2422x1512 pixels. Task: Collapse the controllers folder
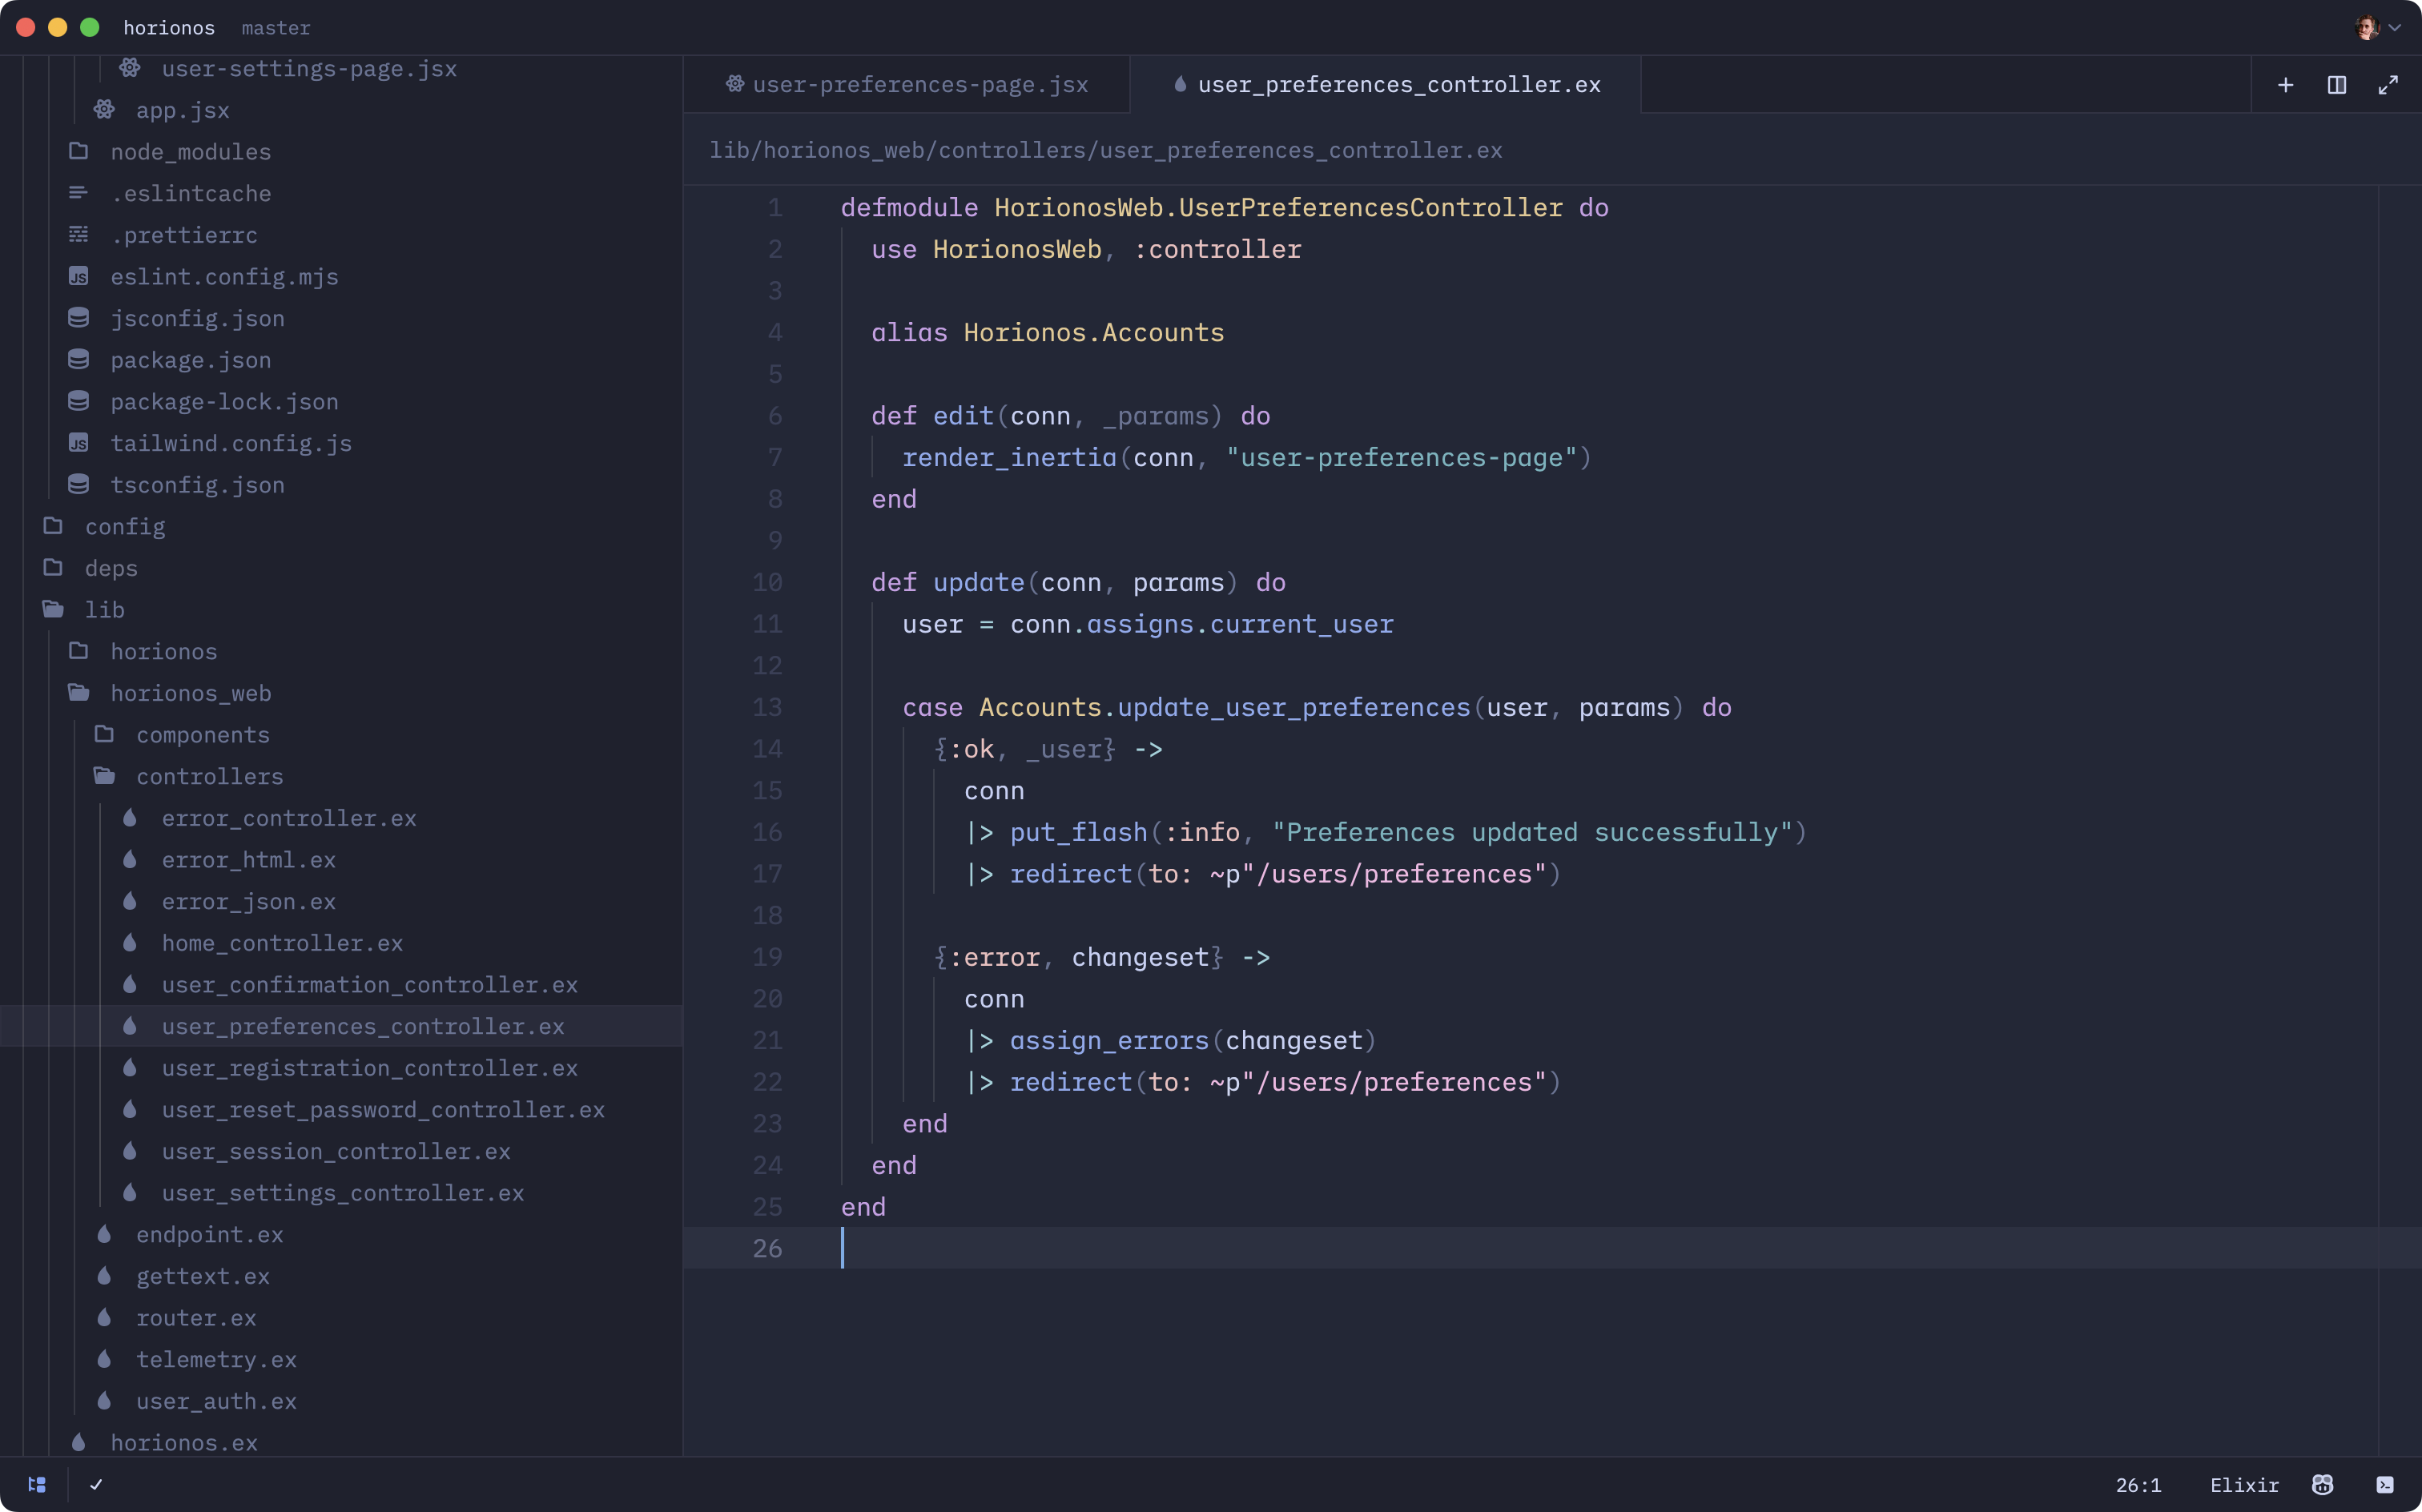coord(209,776)
